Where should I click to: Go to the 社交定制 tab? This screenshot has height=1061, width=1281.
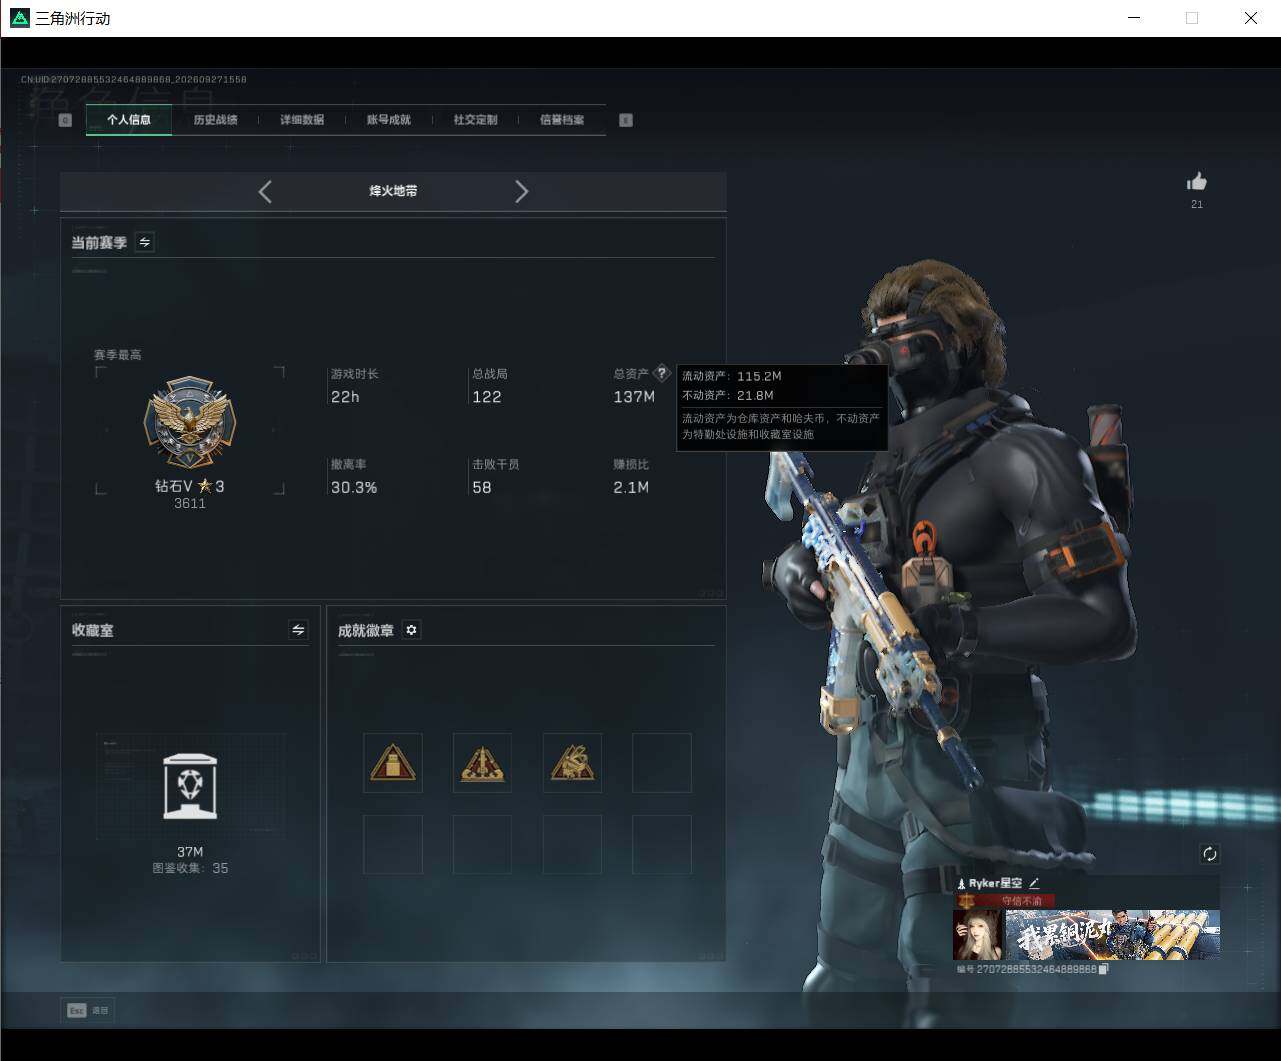tap(475, 120)
